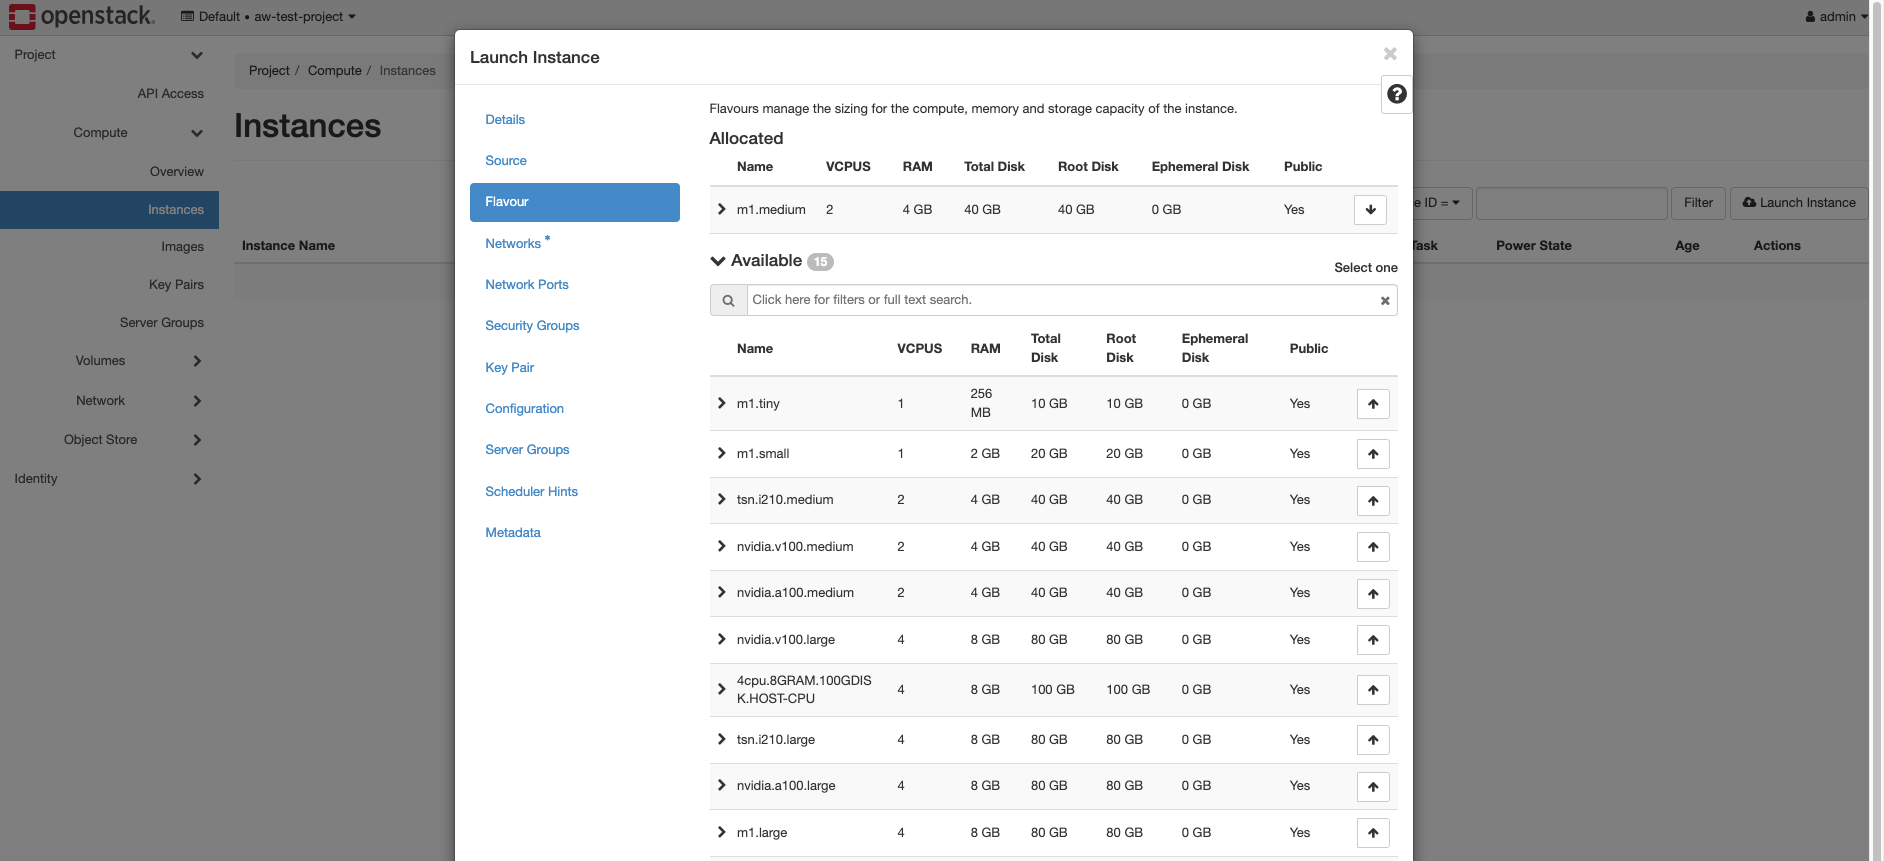
Task: Collapse the Available flavours section
Action: 718,261
